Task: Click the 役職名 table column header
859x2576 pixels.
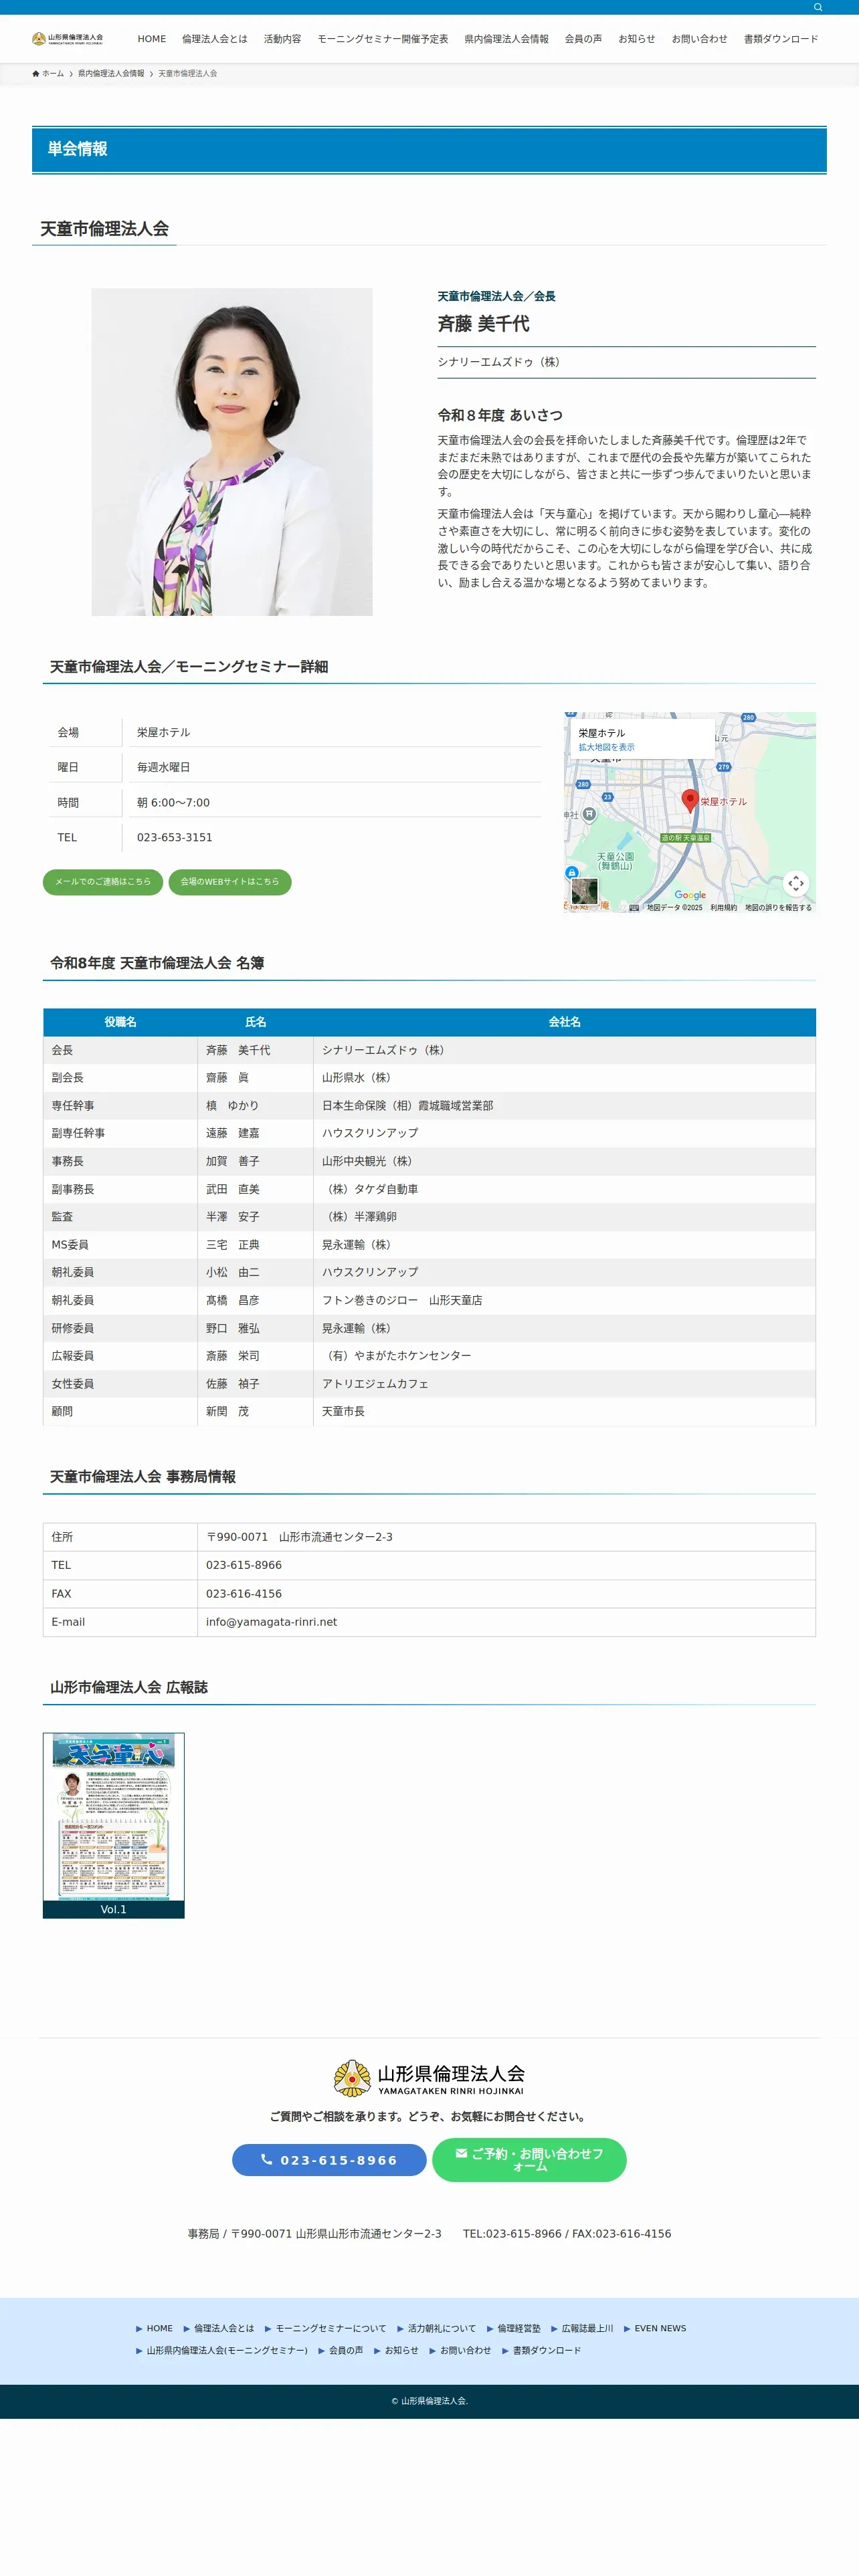Action: pos(121,1022)
